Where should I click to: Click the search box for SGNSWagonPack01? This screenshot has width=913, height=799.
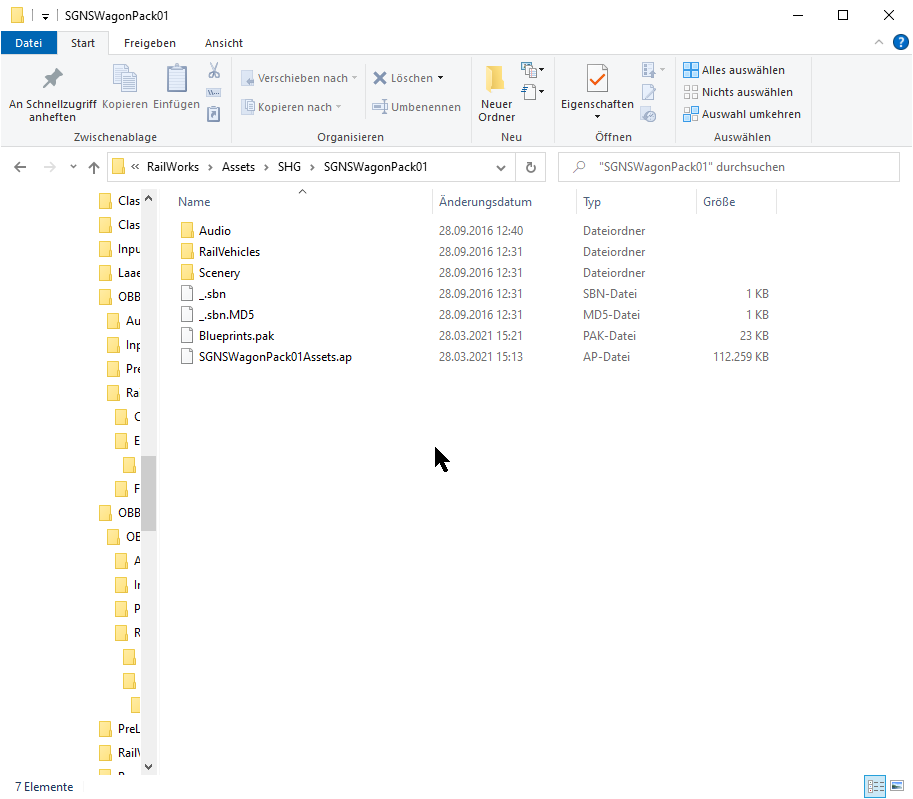pyautogui.click(x=729, y=167)
